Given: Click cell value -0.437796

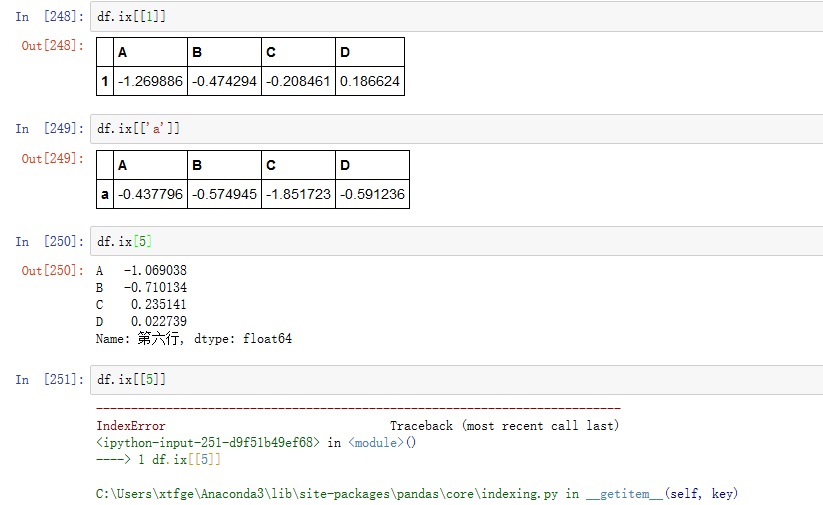Looking at the screenshot, I should pos(150,194).
